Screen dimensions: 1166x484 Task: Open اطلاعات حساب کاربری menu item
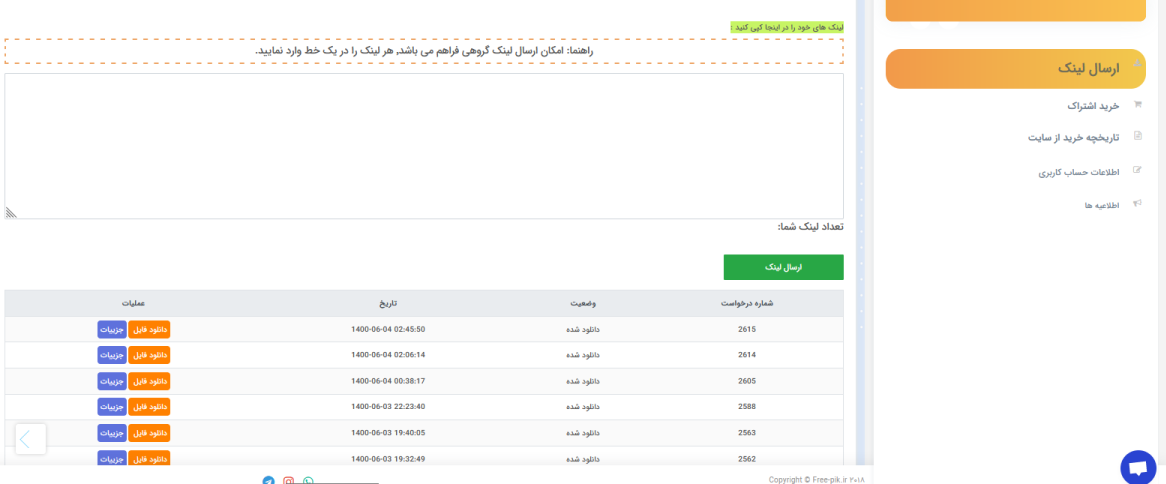click(x=1079, y=172)
